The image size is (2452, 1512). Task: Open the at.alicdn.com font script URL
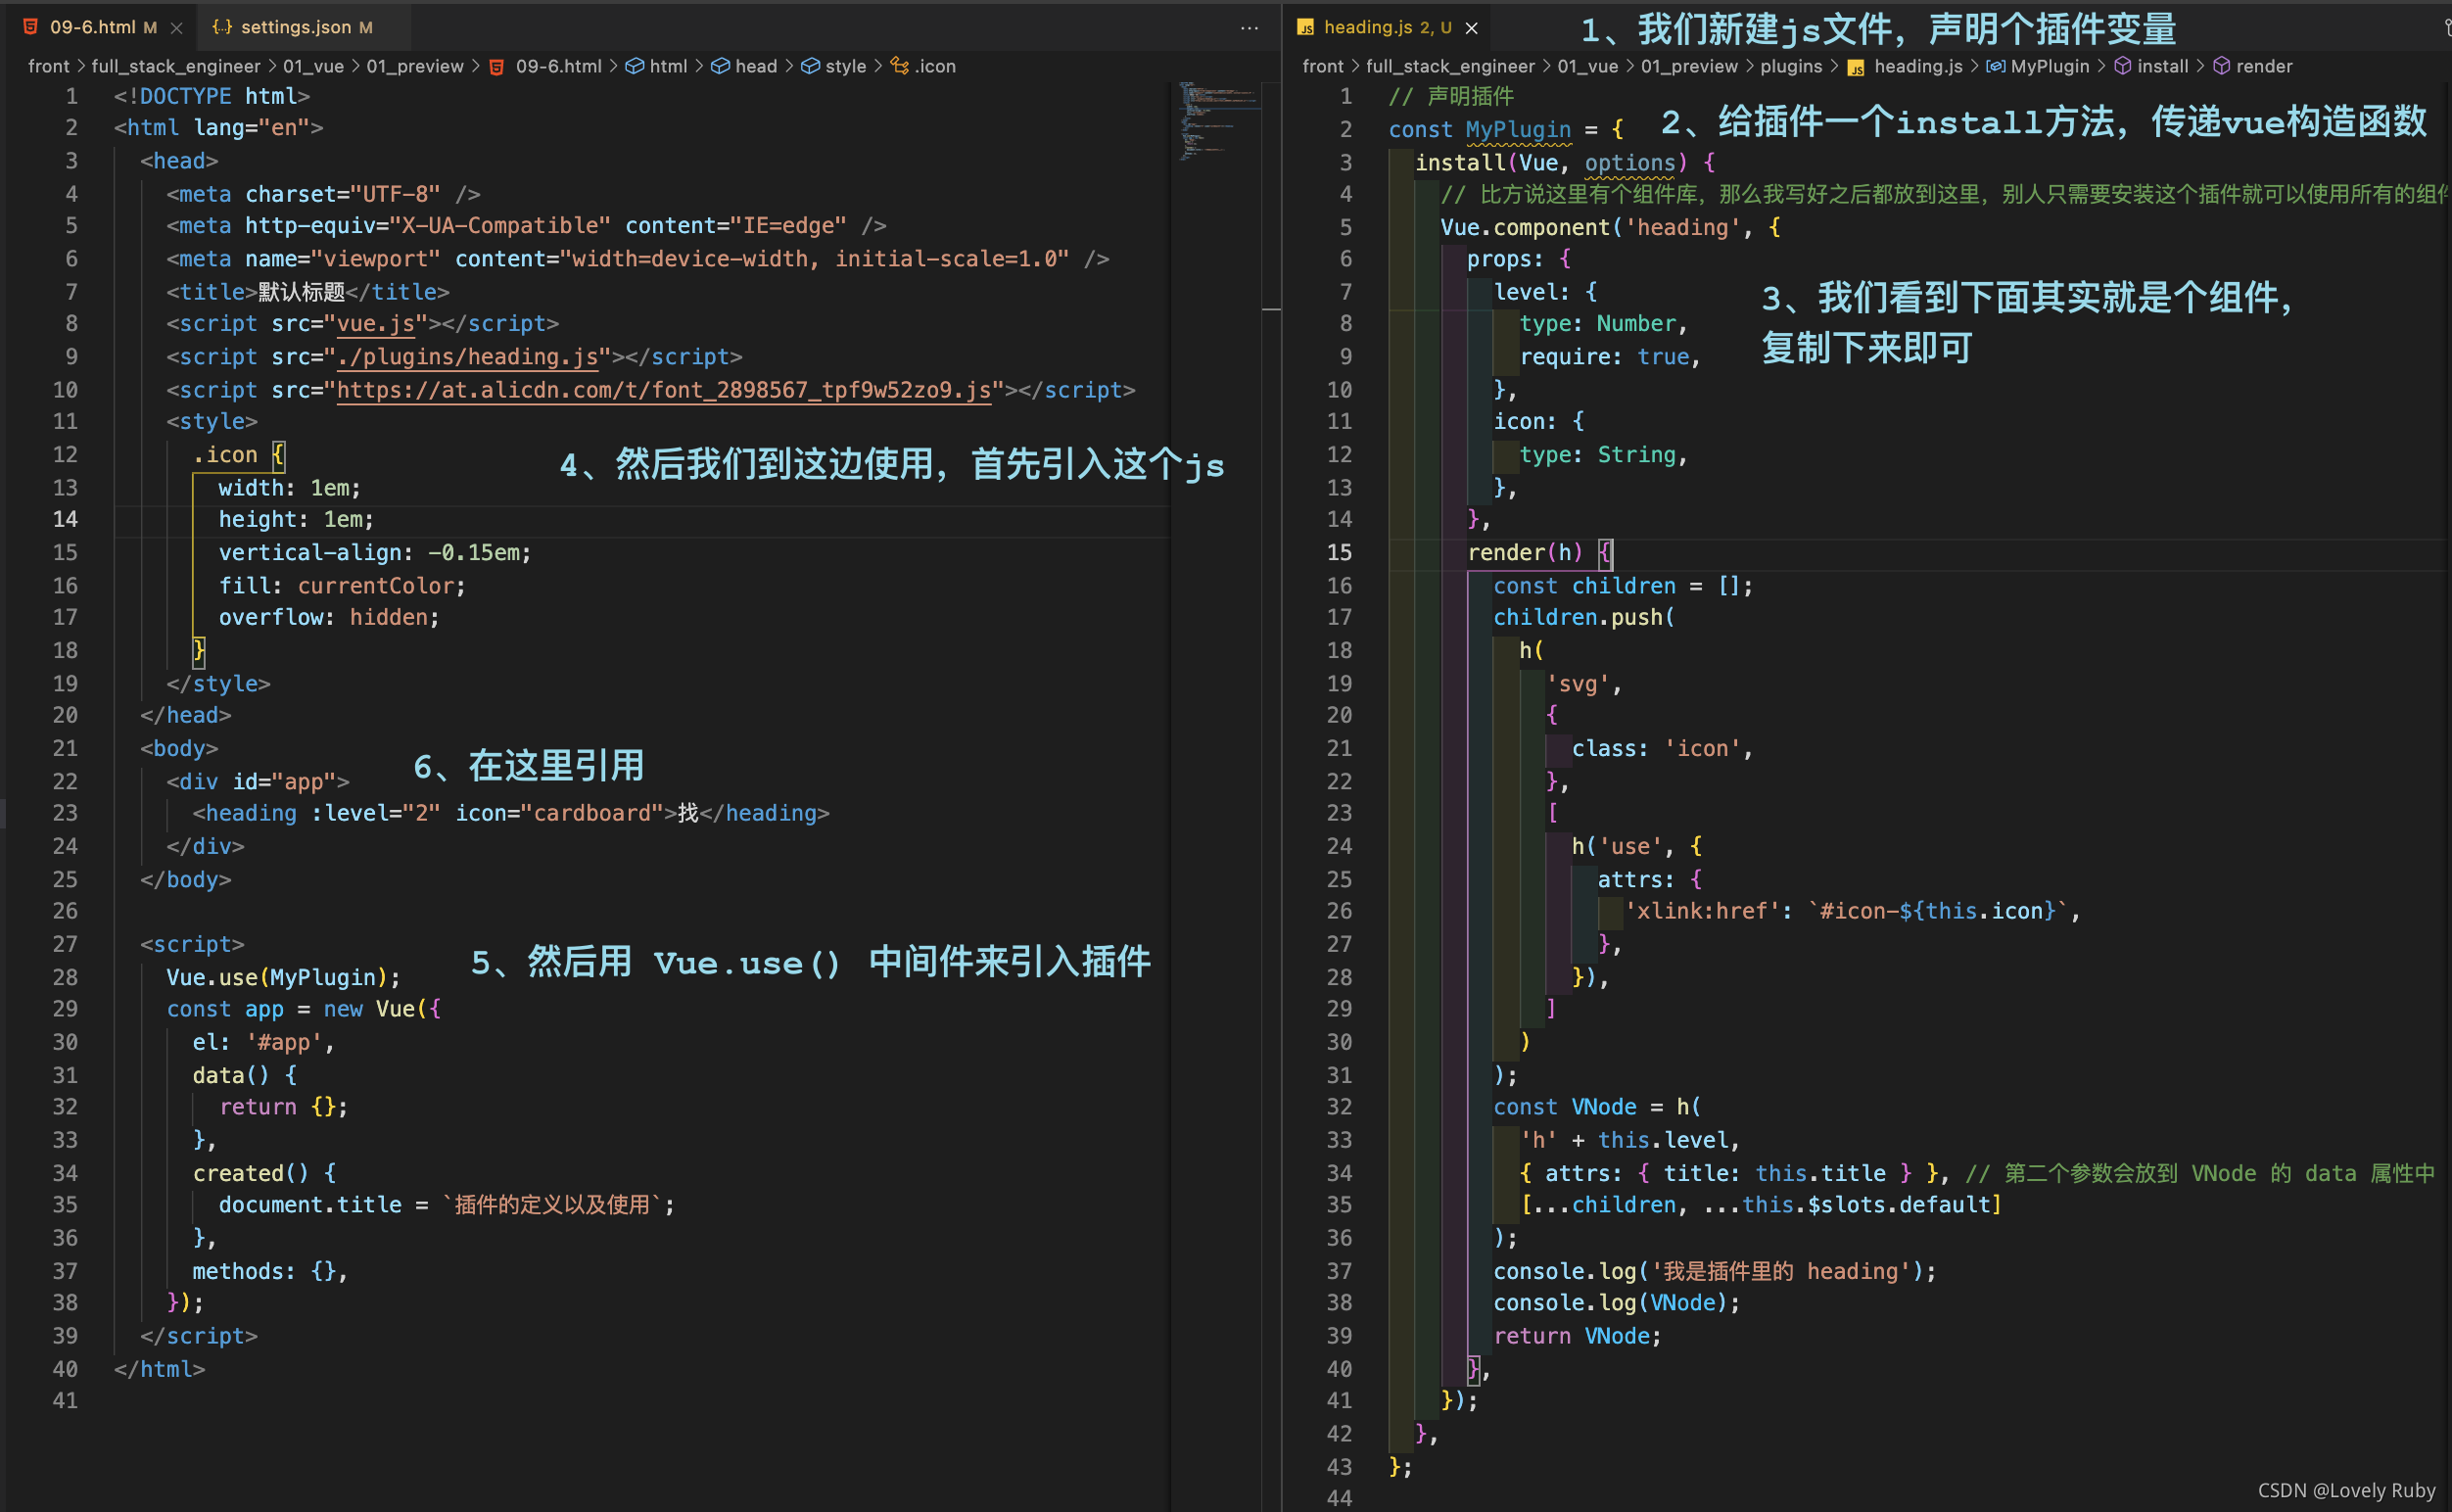click(663, 390)
